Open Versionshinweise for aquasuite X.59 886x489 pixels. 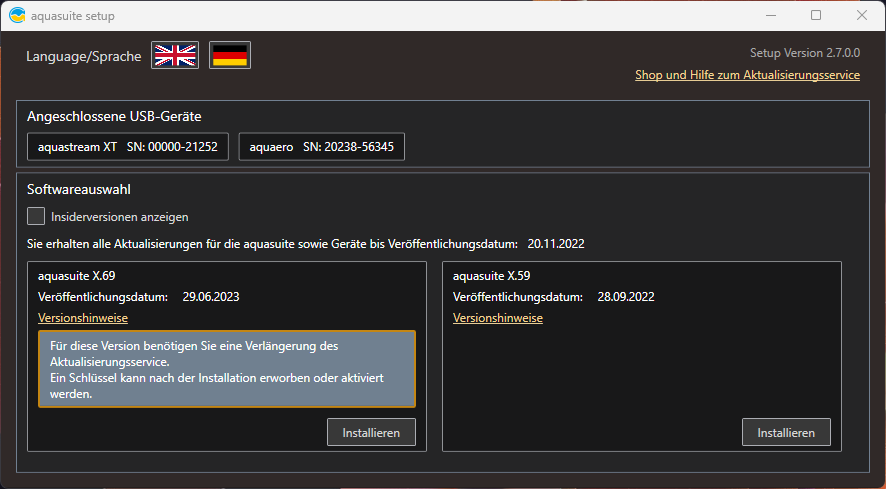click(498, 318)
